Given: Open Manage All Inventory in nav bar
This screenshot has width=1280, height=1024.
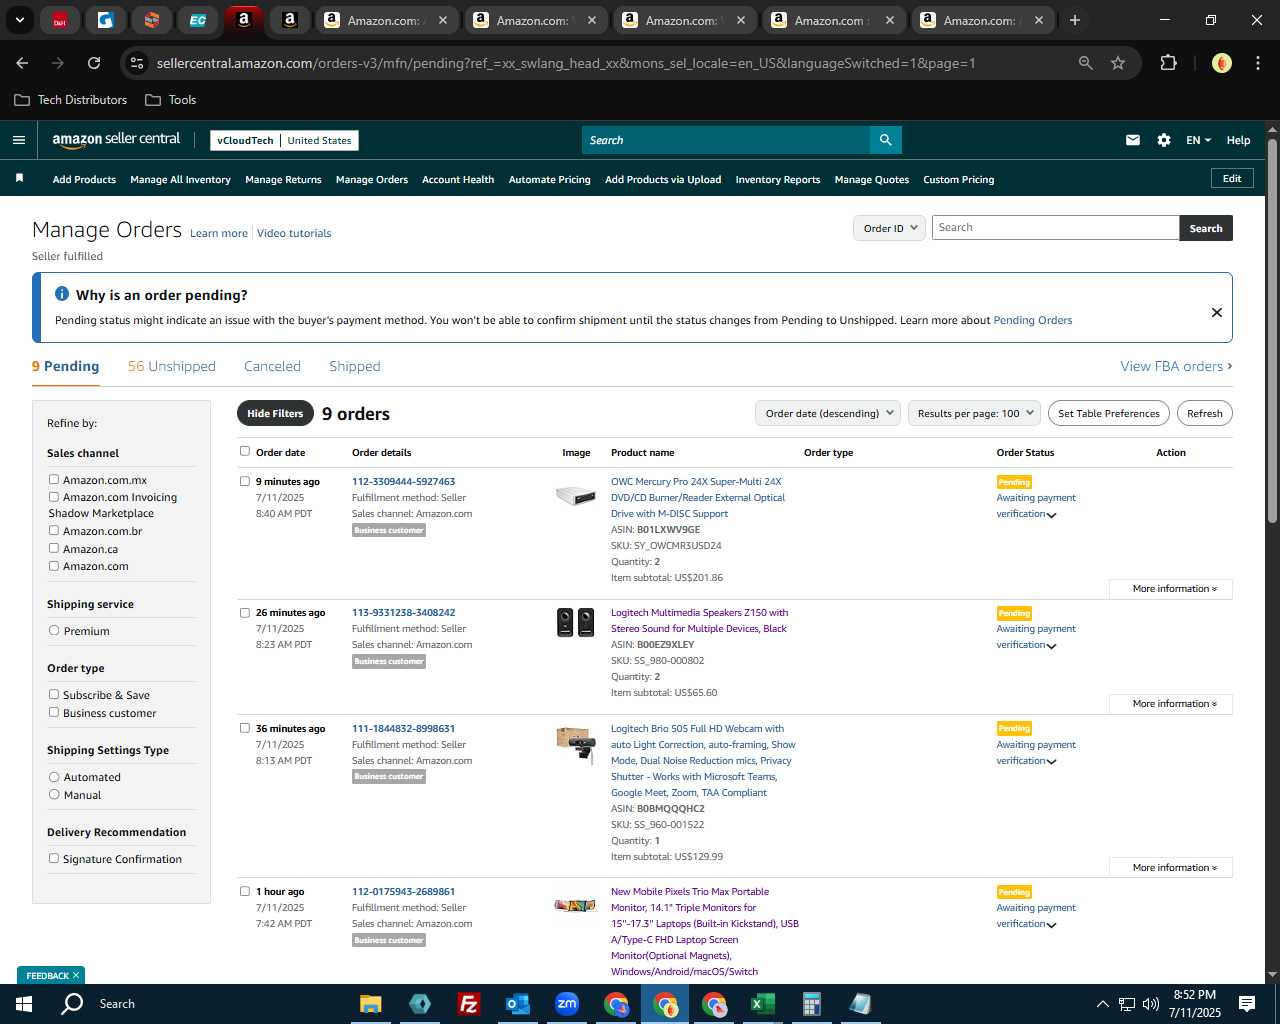Looking at the screenshot, I should (x=180, y=180).
